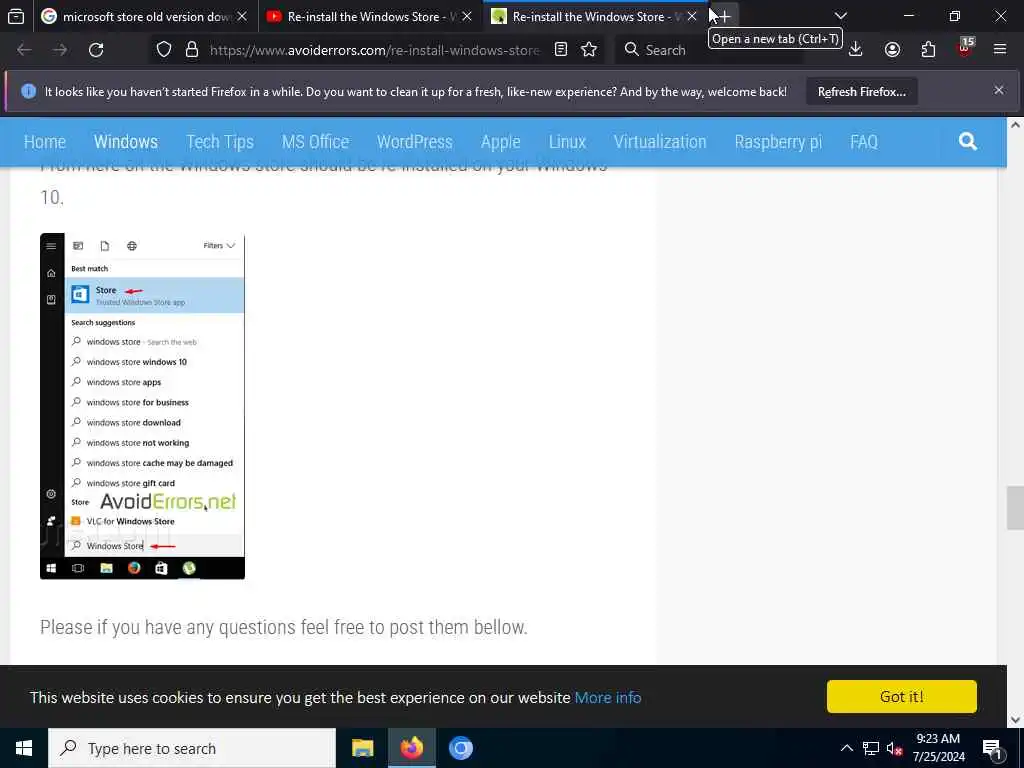This screenshot has width=1024, height=768.
Task: Open the Tech Tips menu item
Action: coord(220,142)
